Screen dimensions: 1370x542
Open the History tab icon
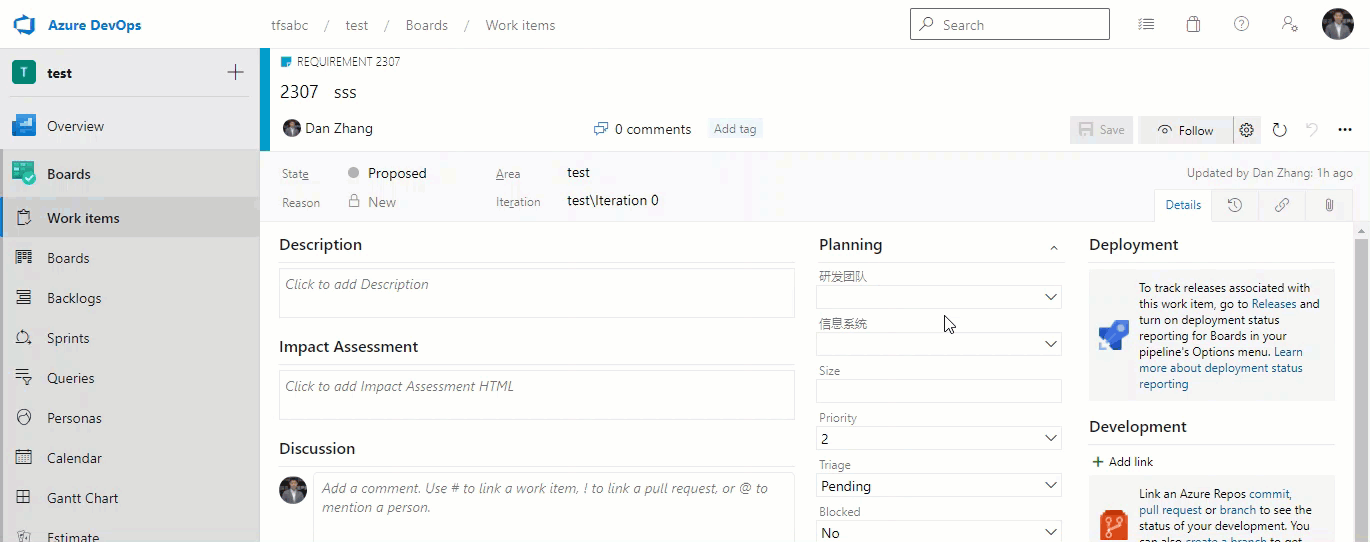(1235, 205)
